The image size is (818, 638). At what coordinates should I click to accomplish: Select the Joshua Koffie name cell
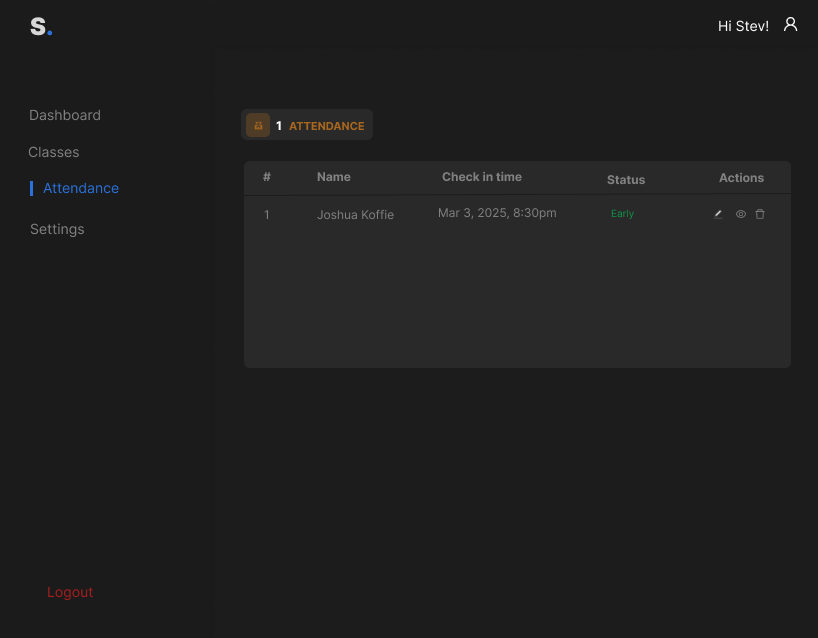(355, 214)
